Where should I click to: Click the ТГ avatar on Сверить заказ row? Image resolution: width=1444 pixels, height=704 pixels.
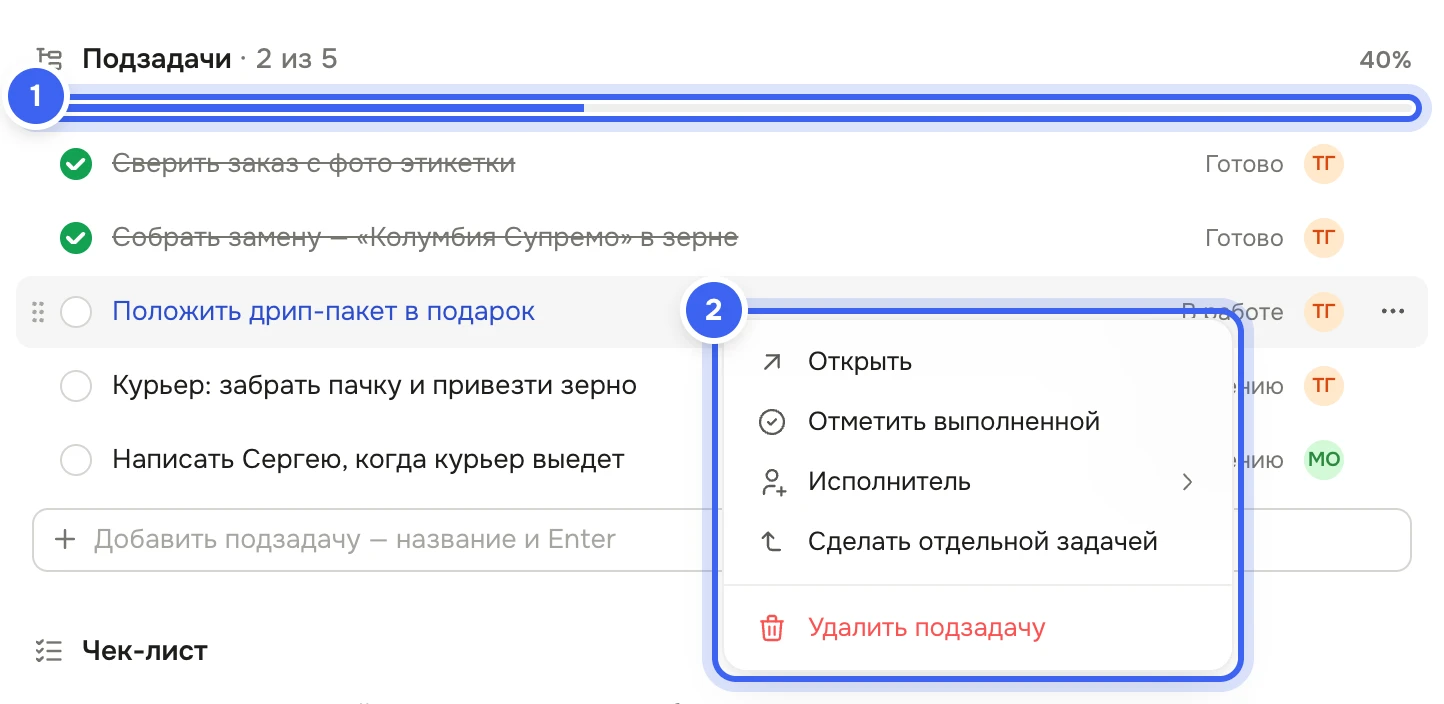point(1323,164)
